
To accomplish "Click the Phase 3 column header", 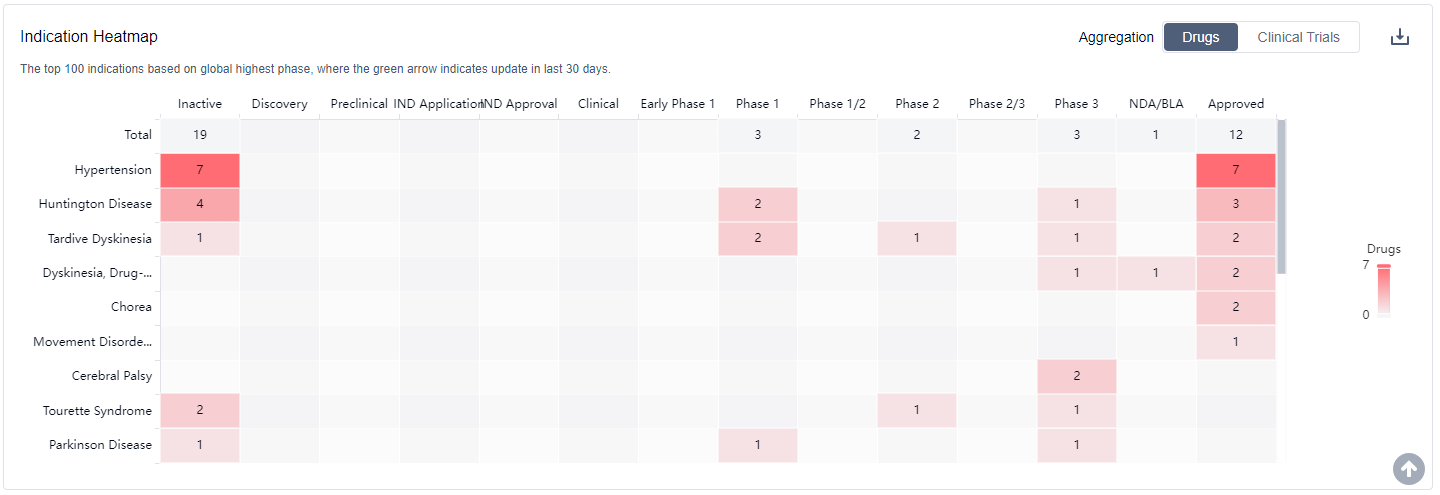I will click(1076, 104).
